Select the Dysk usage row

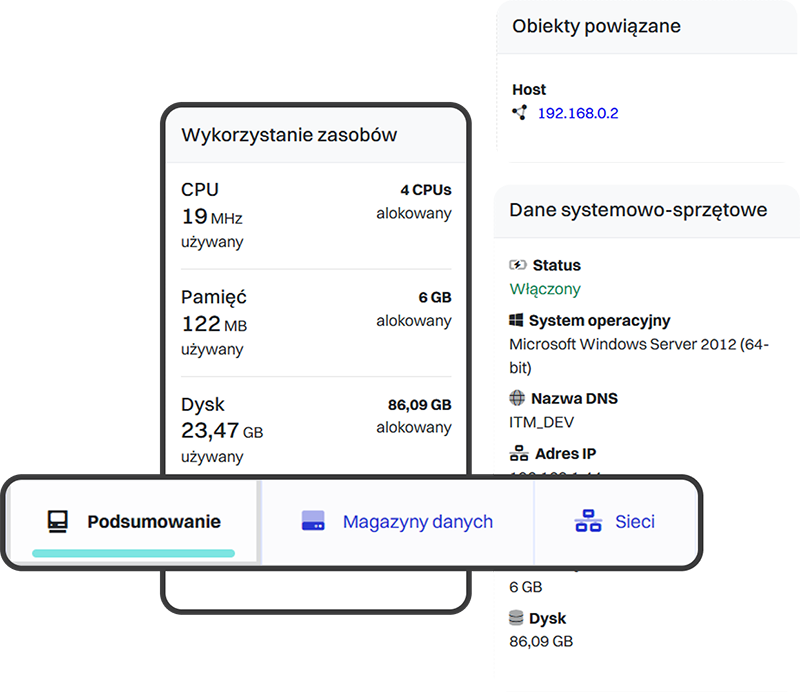tap(316, 430)
